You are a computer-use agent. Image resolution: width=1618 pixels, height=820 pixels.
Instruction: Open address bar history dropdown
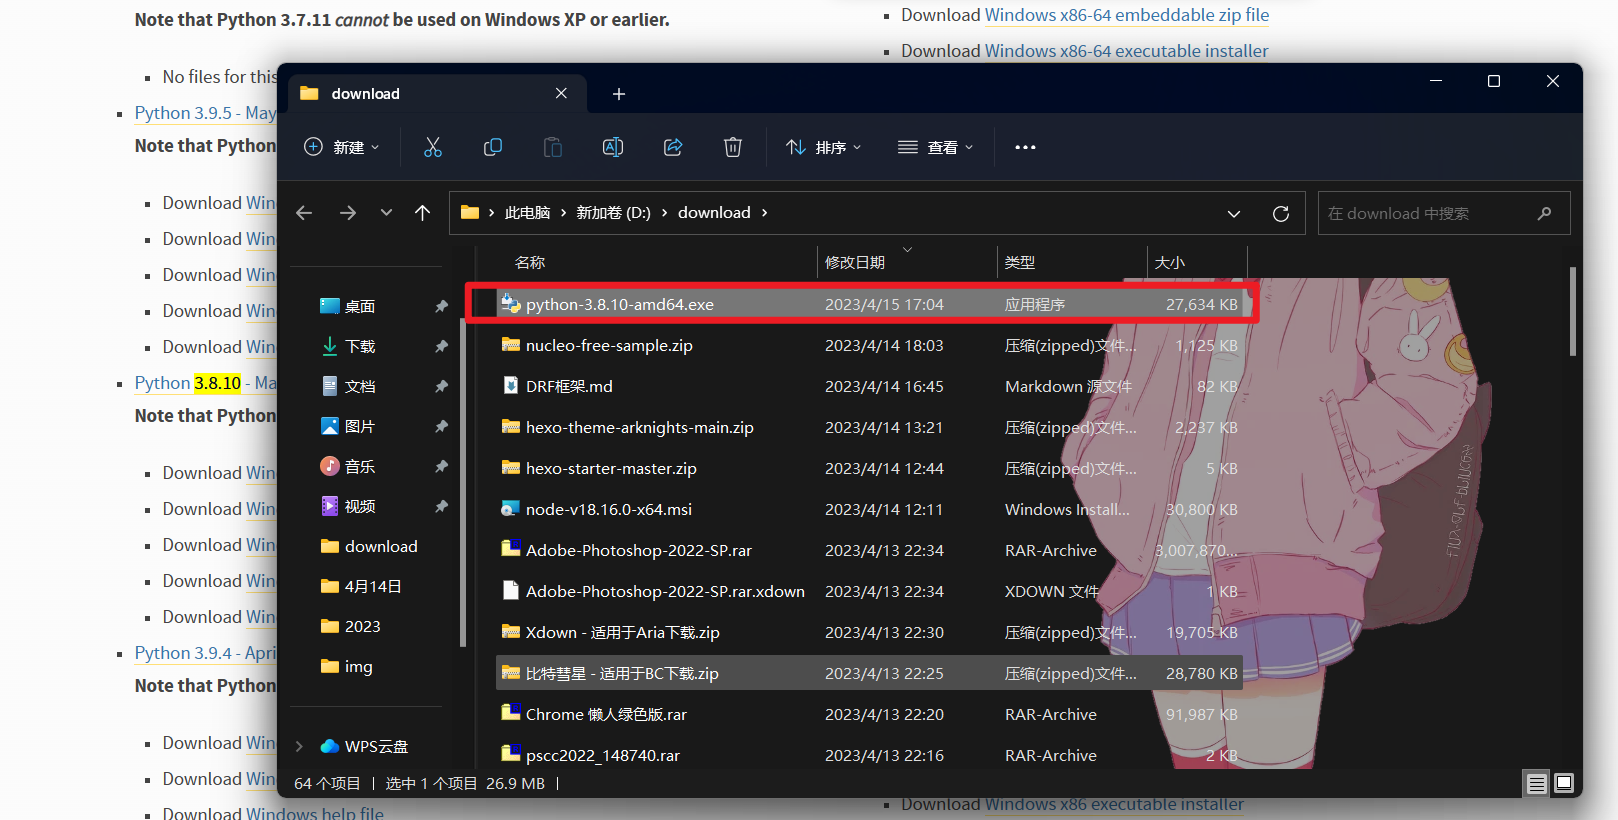(x=1234, y=213)
